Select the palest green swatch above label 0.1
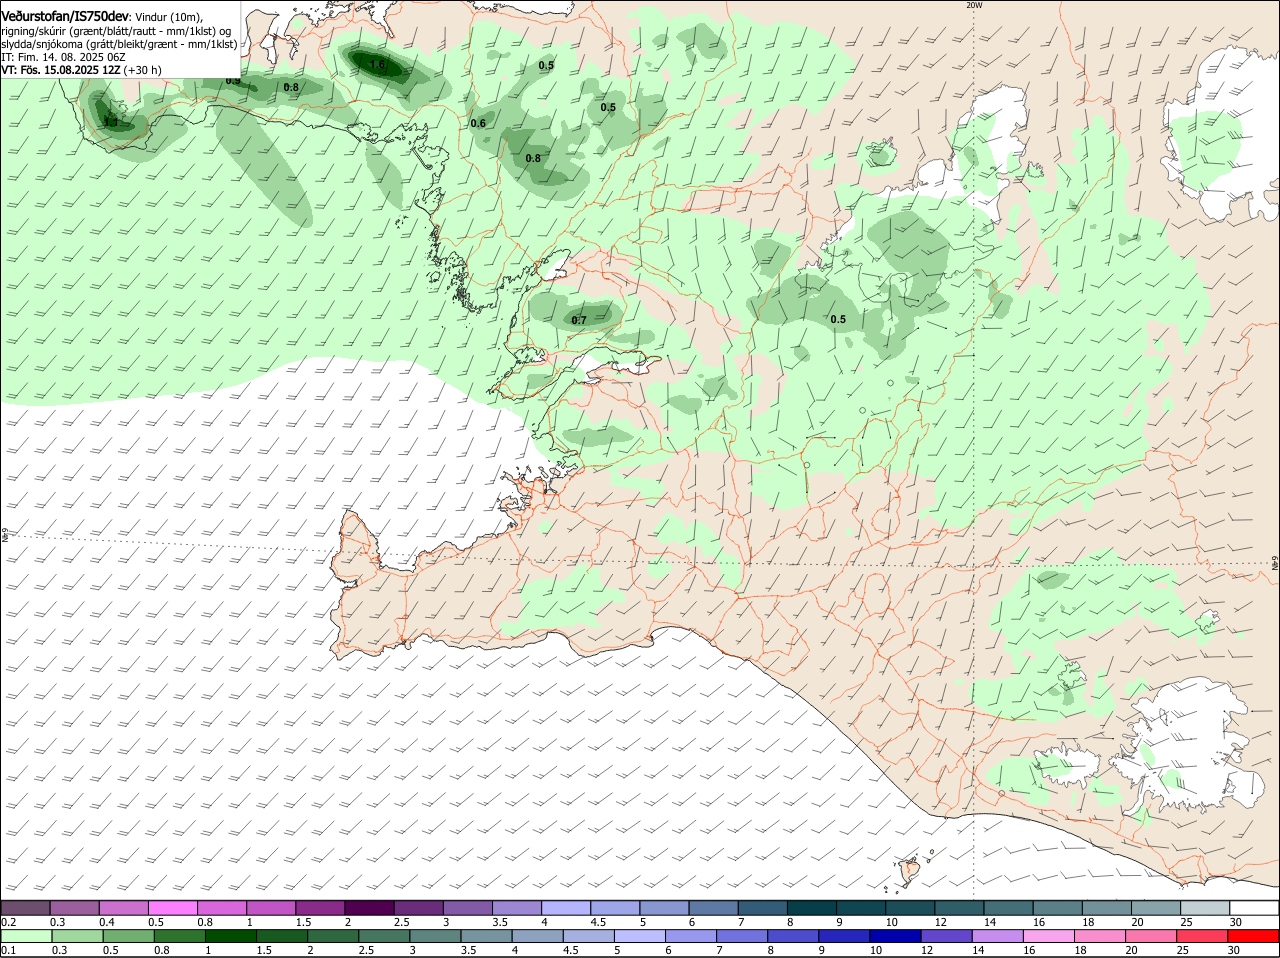This screenshot has height=958, width=1280. click(x=26, y=936)
